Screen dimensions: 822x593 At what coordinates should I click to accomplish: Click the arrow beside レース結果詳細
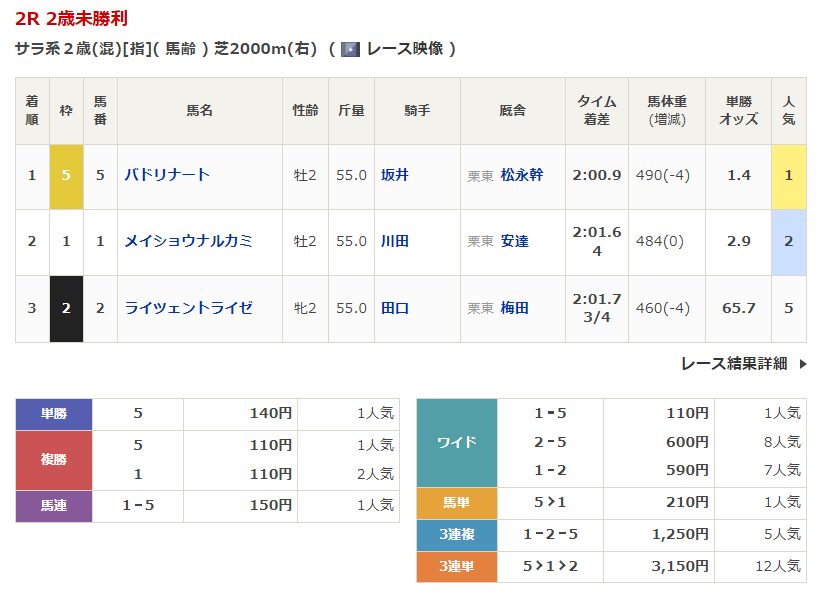802,364
